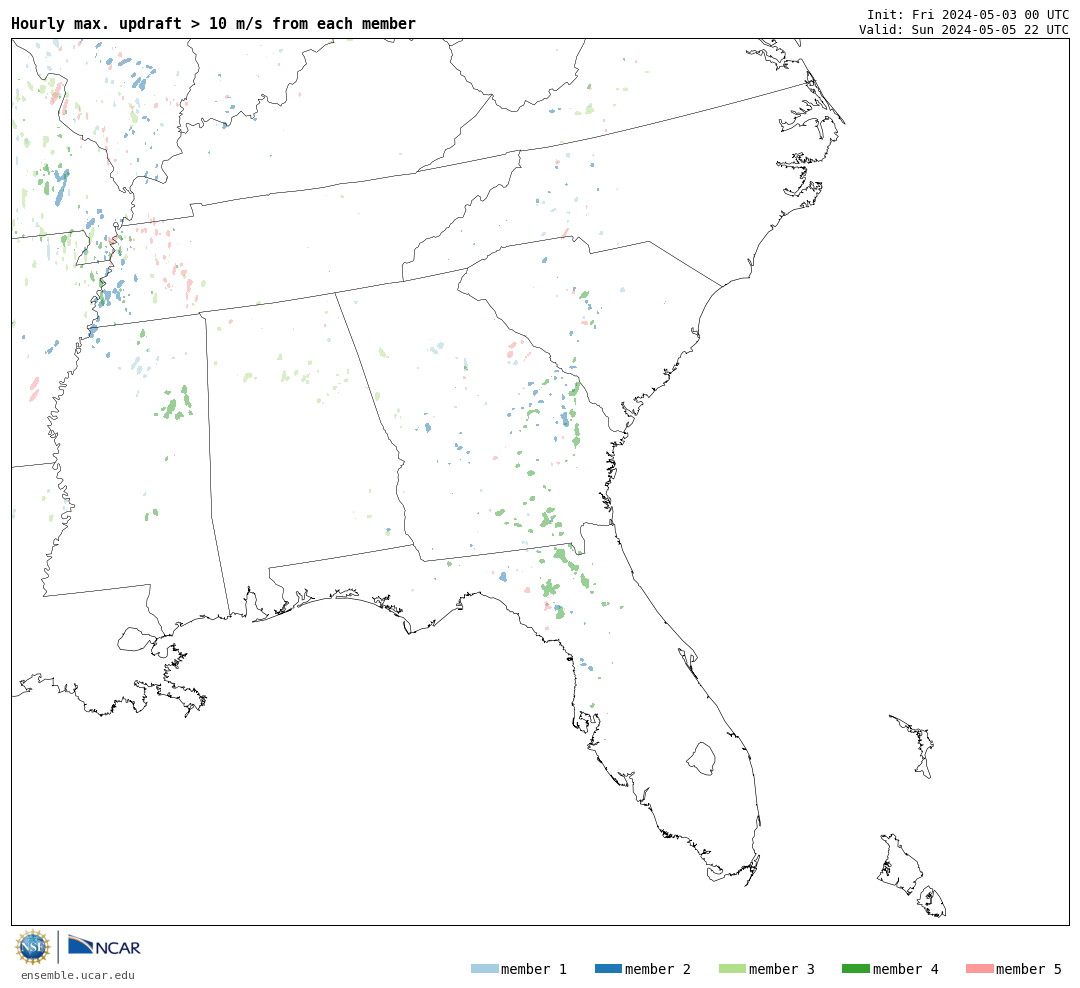The height and width of the screenshot is (988, 1080).
Task: Click the 'Hourly max. updraft' title text
Action: click(214, 23)
